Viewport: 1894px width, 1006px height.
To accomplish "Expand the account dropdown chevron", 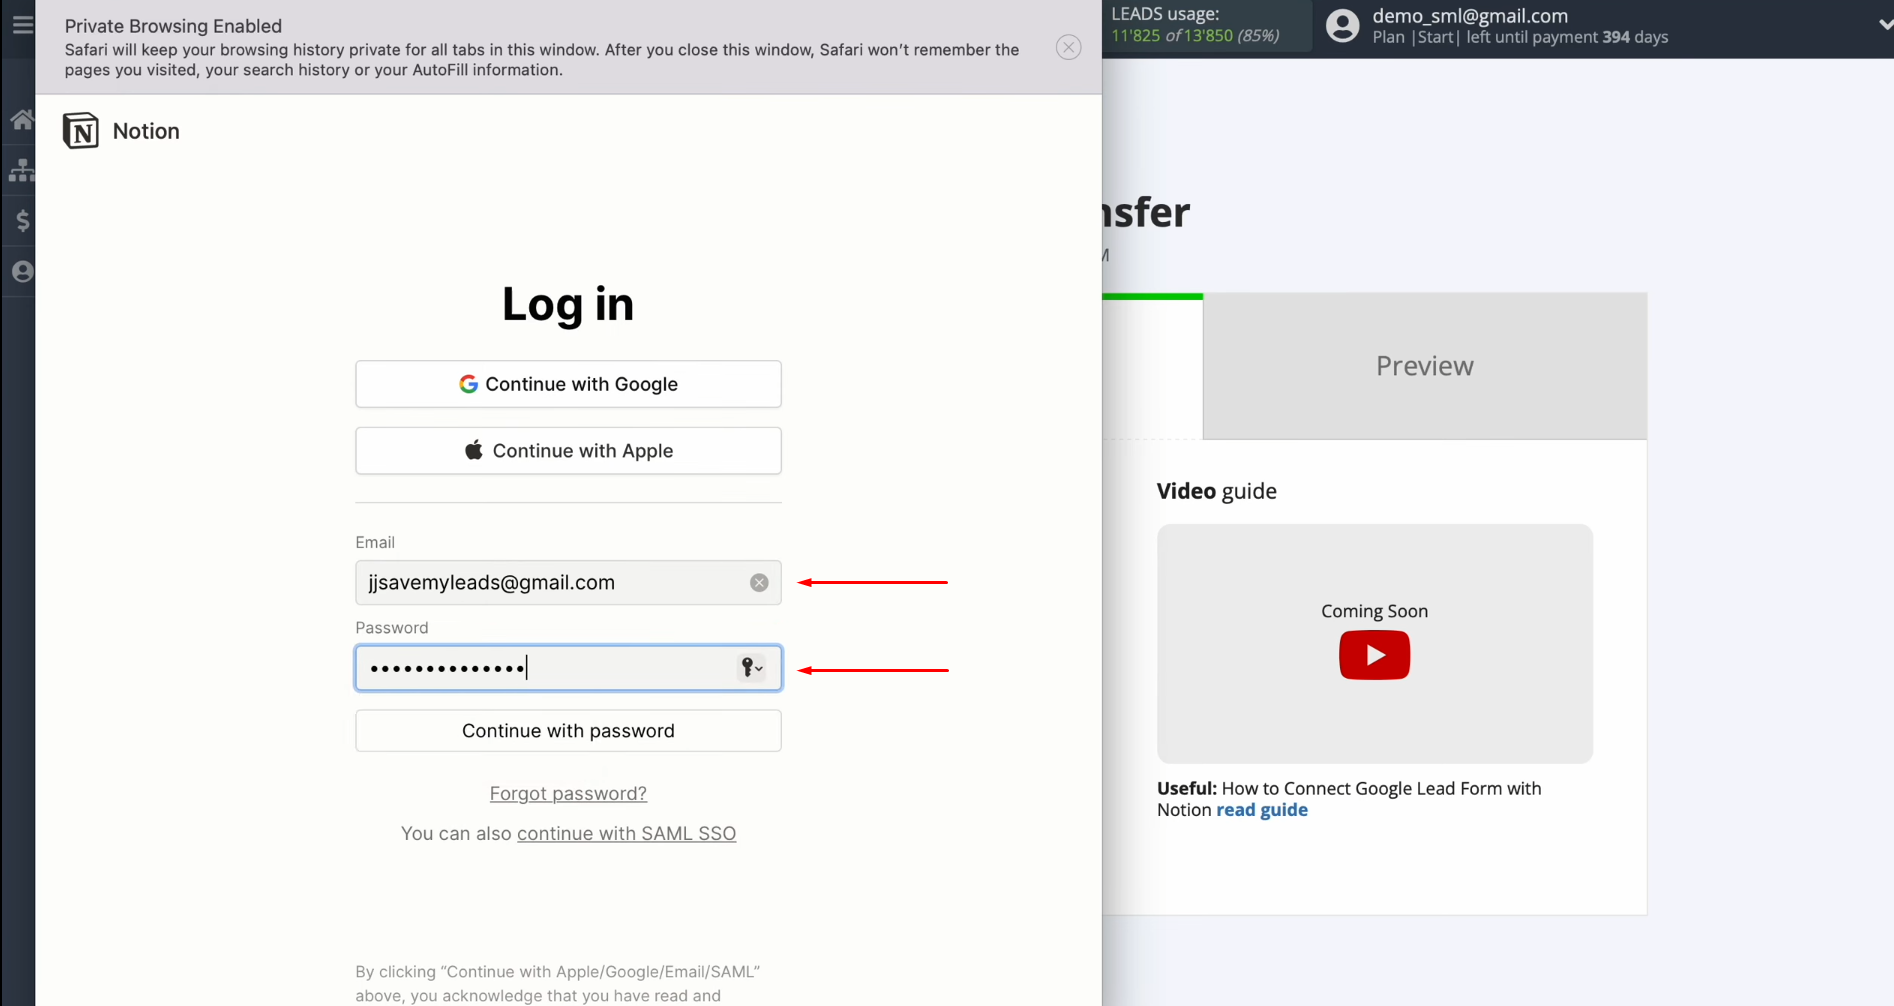I will 1884,25.
